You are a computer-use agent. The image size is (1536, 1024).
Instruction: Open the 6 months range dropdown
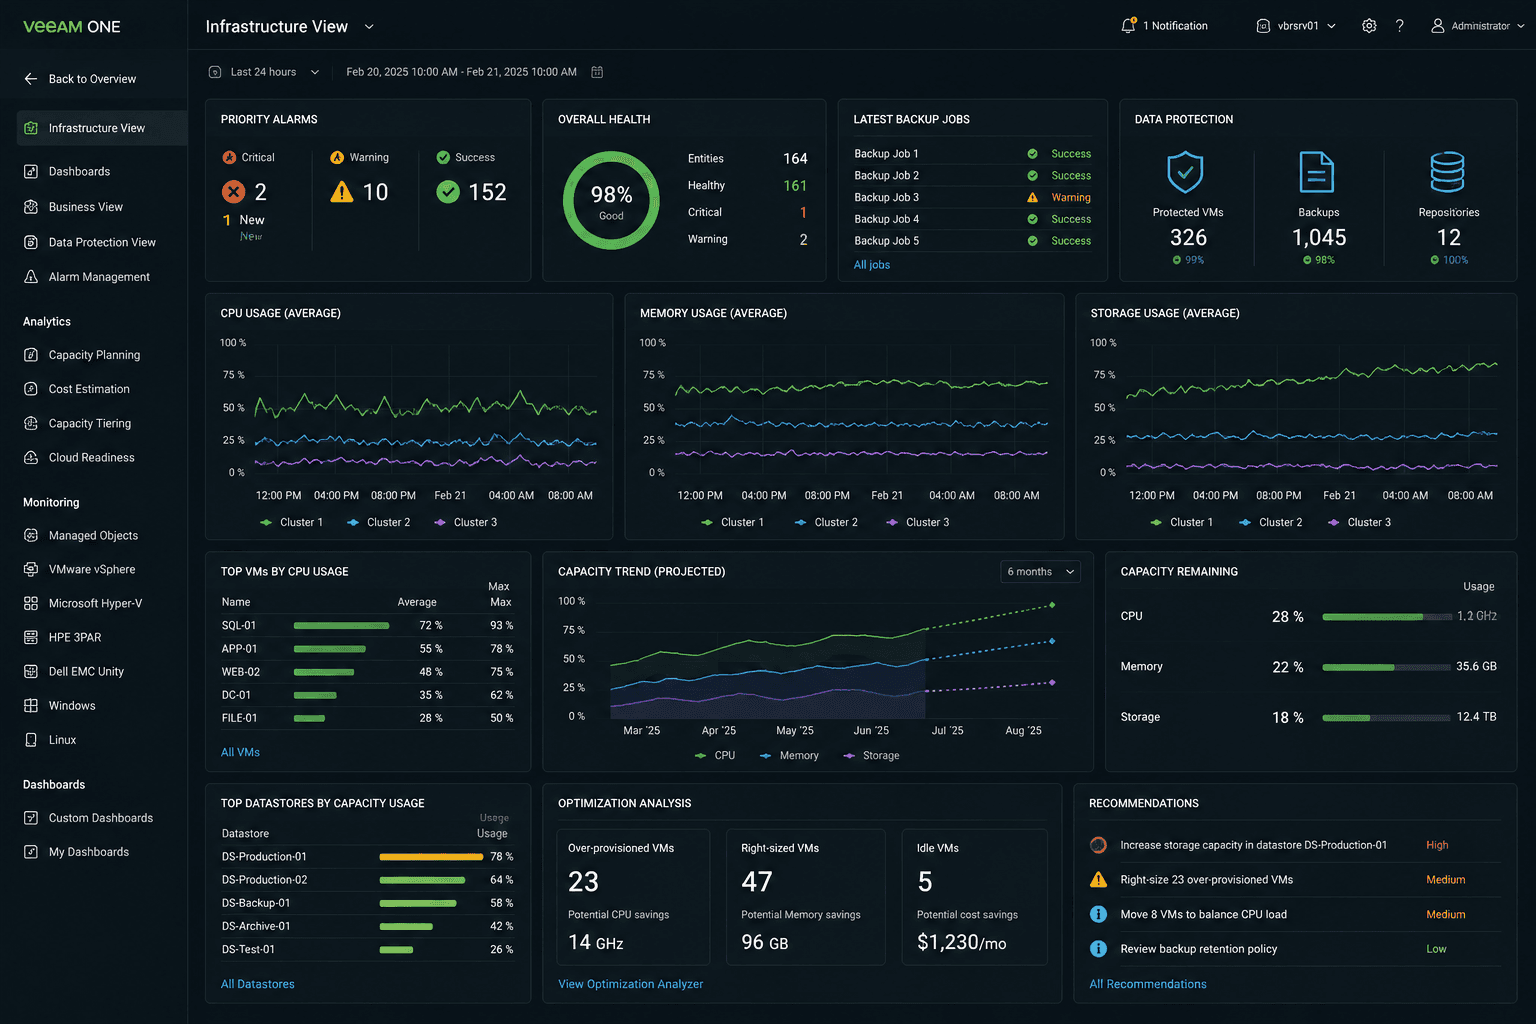pyautogui.click(x=1041, y=572)
